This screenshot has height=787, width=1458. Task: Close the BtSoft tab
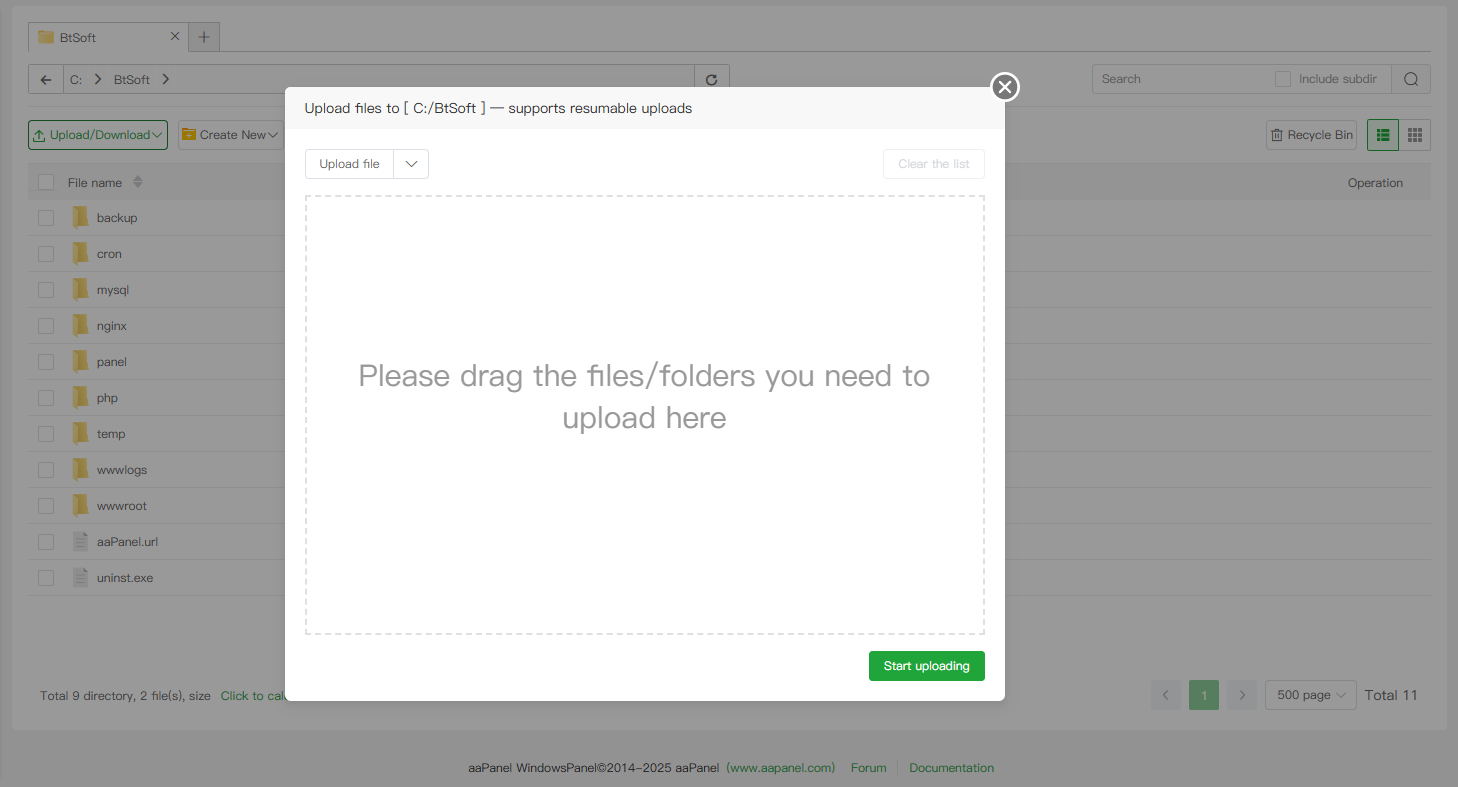pos(175,36)
